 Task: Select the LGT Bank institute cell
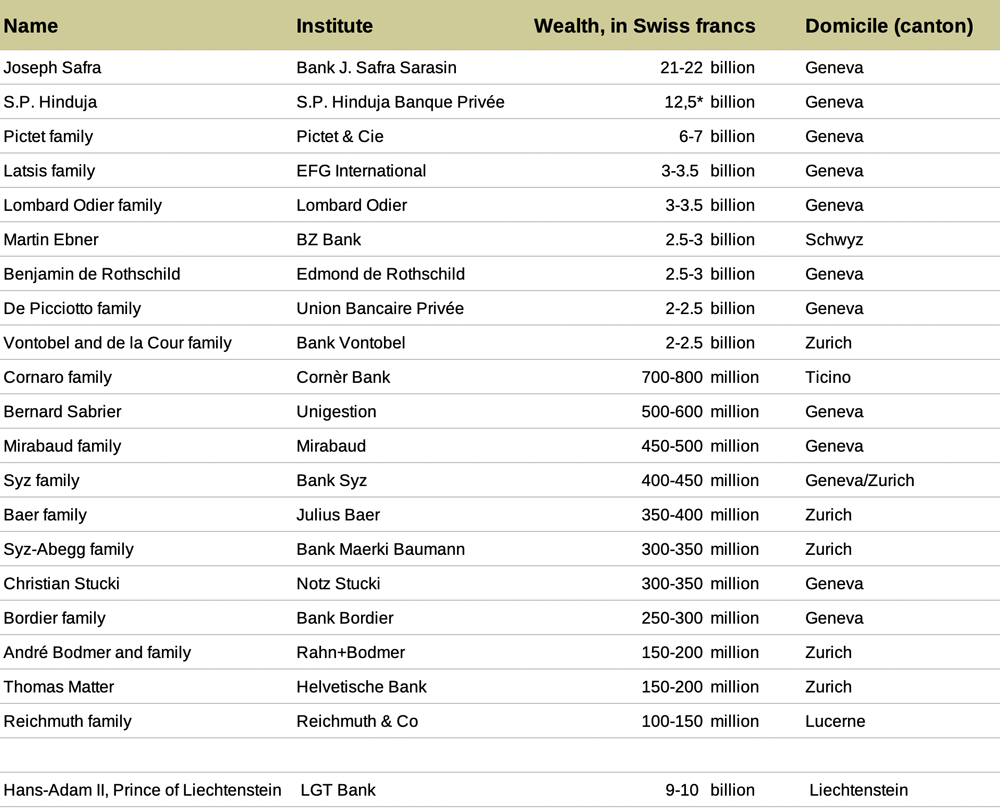pyautogui.click(x=338, y=790)
